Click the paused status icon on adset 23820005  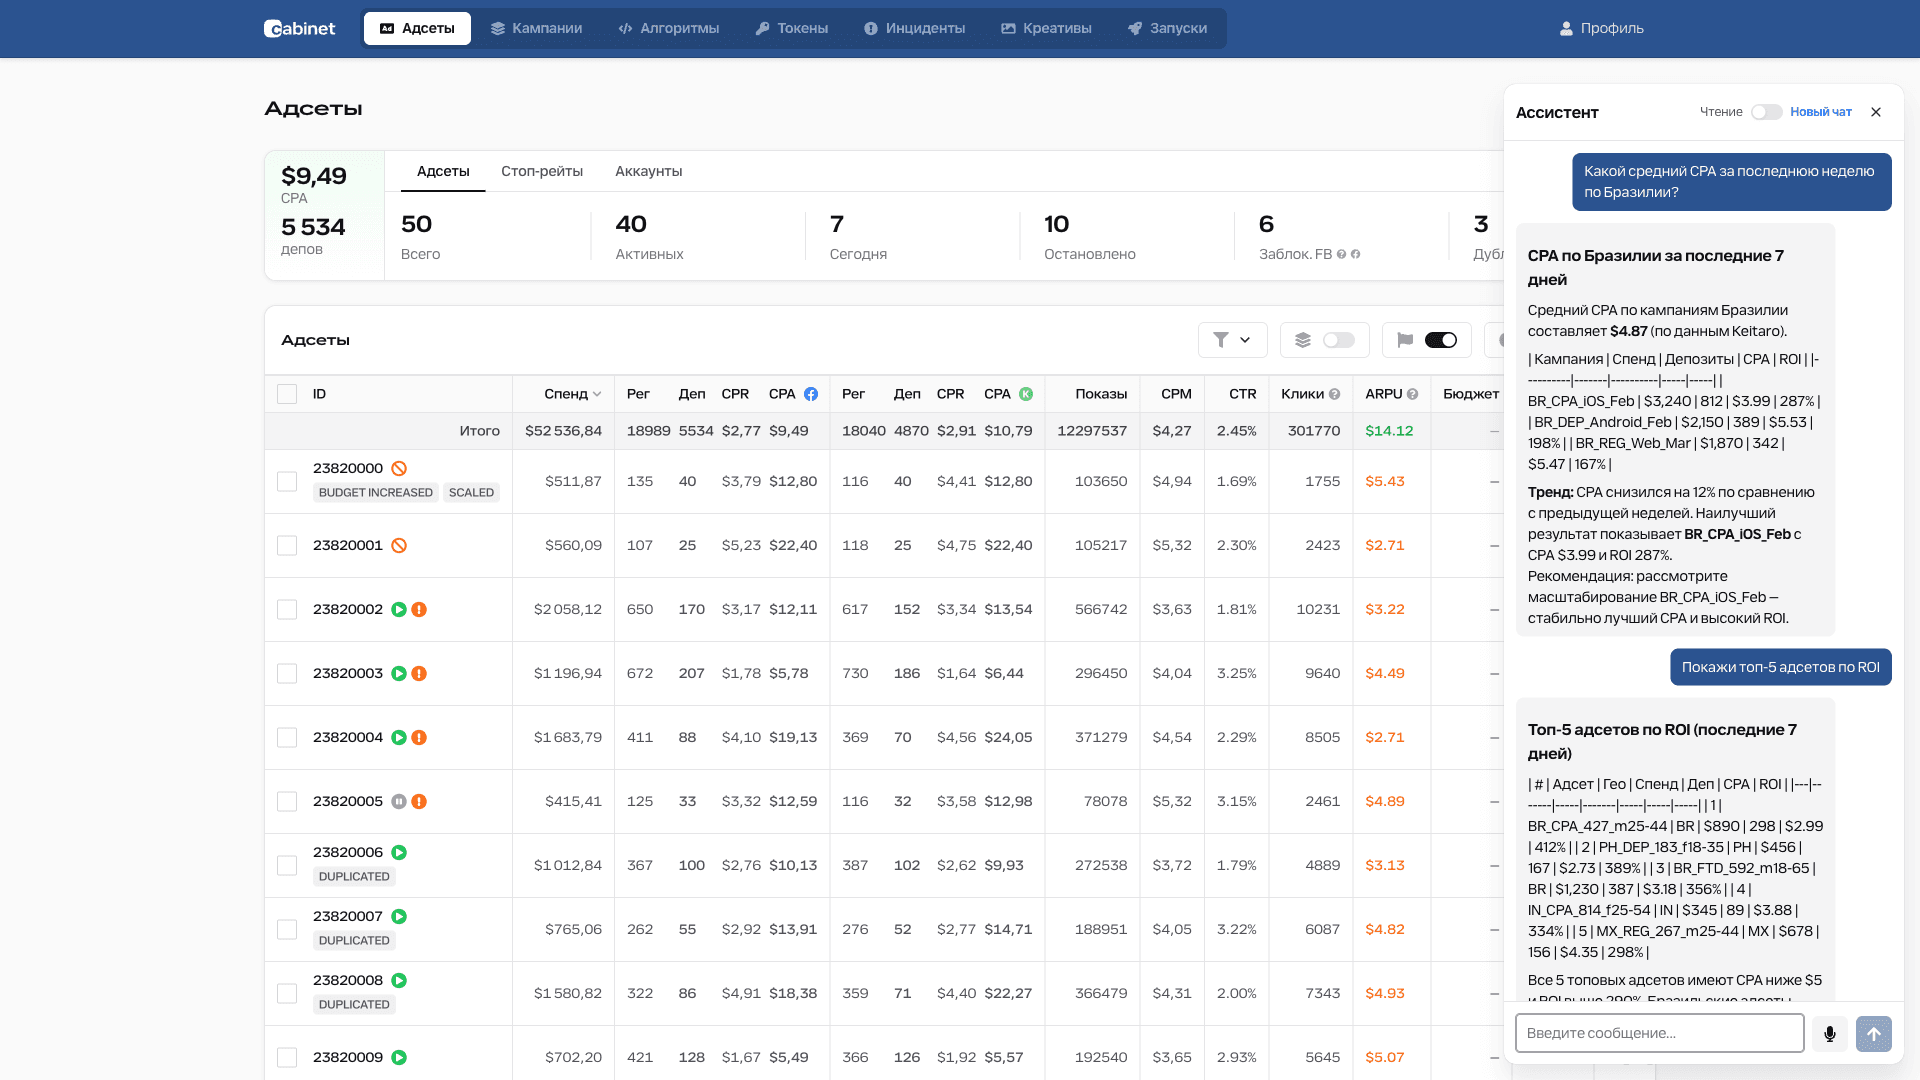[399, 801]
